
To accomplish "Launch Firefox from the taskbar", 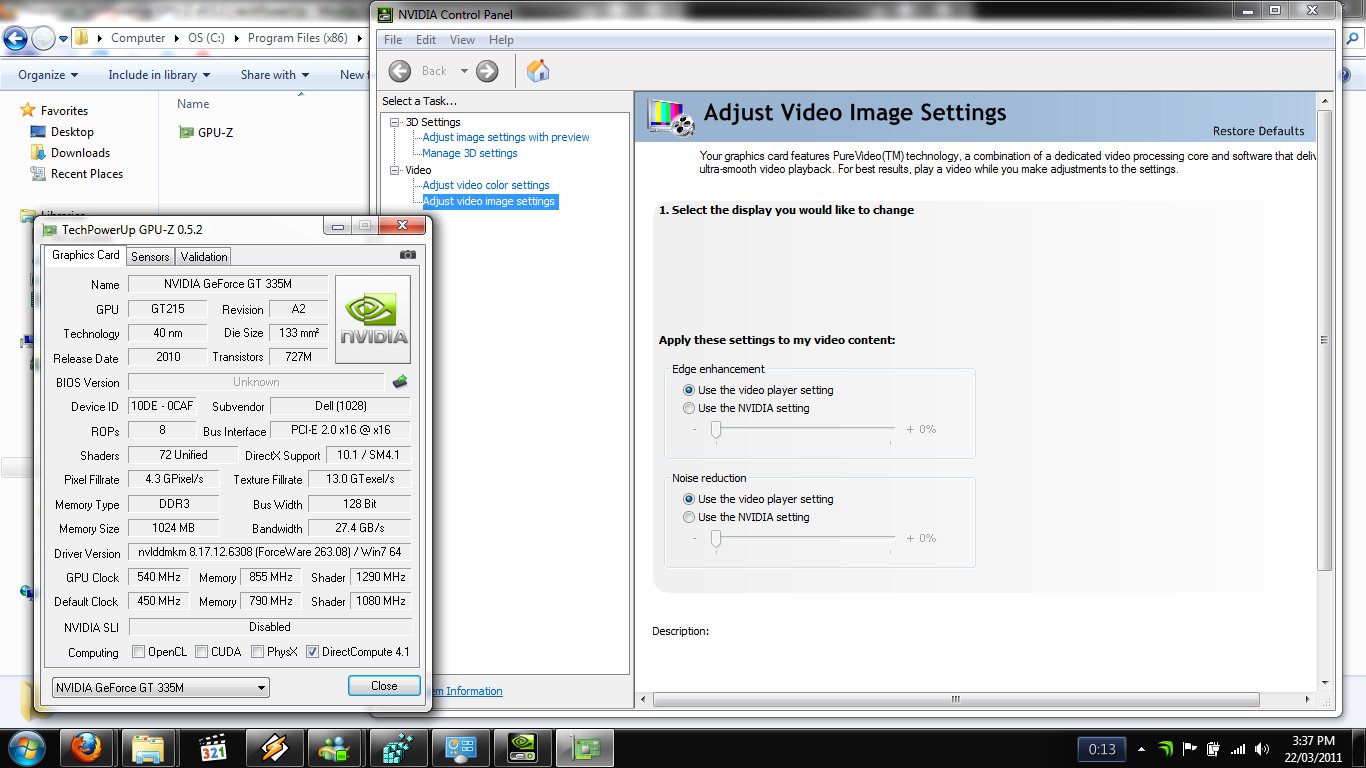I will click(87, 748).
